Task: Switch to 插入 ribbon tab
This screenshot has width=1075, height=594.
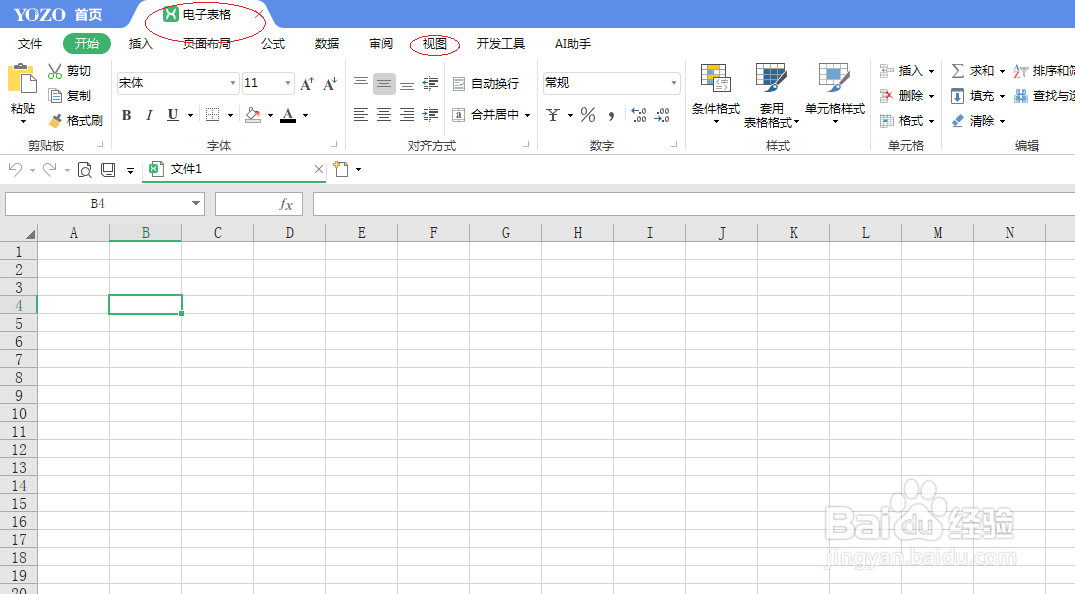Action: pyautogui.click(x=141, y=44)
